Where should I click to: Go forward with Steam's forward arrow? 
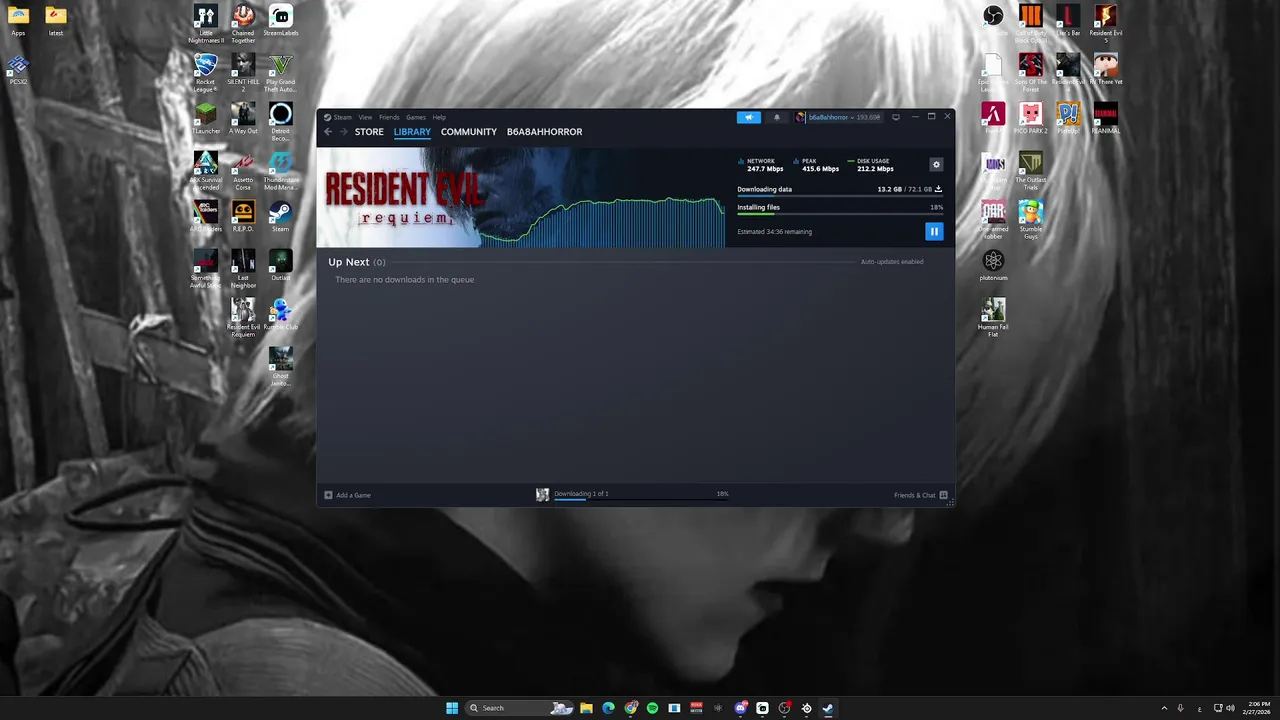(343, 132)
